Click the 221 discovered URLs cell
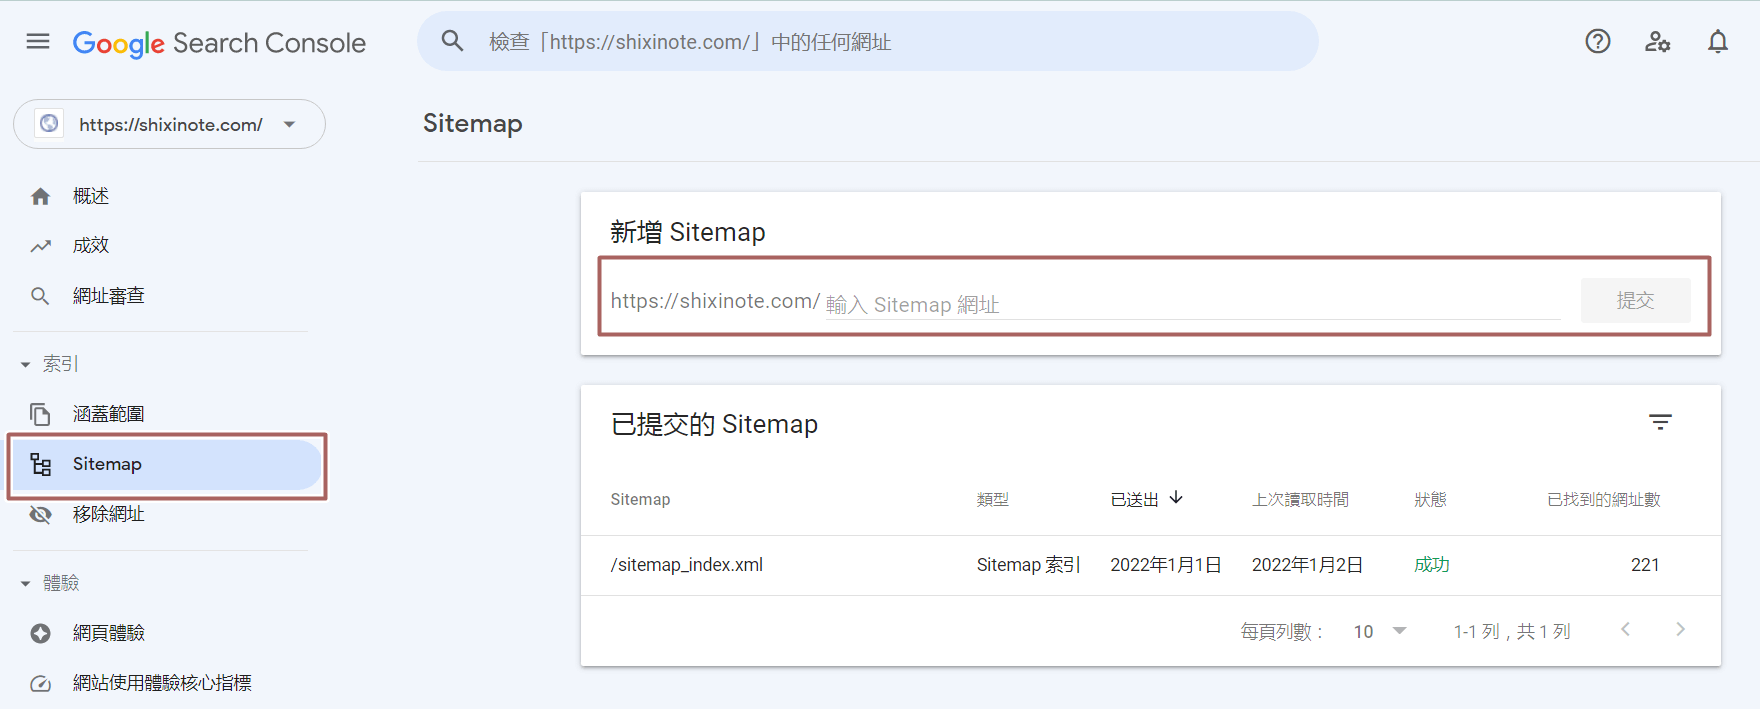The width and height of the screenshot is (1760, 709). point(1645,565)
